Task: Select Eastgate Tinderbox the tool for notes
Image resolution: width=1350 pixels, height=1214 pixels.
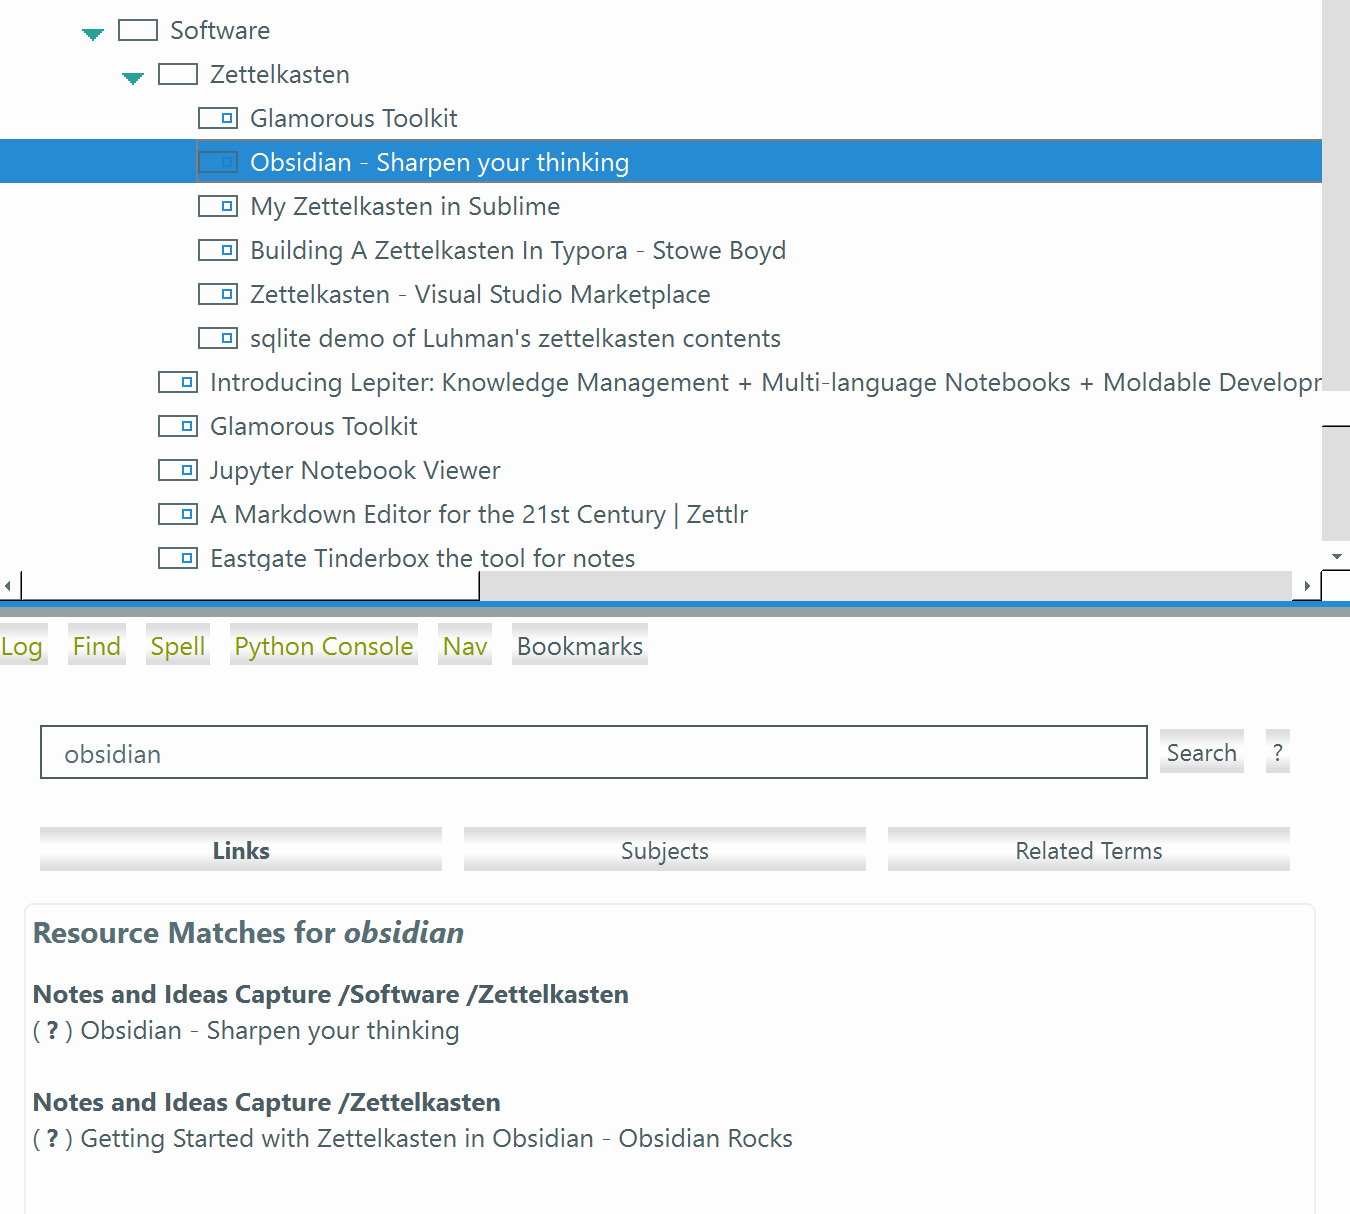Action: [x=423, y=558]
